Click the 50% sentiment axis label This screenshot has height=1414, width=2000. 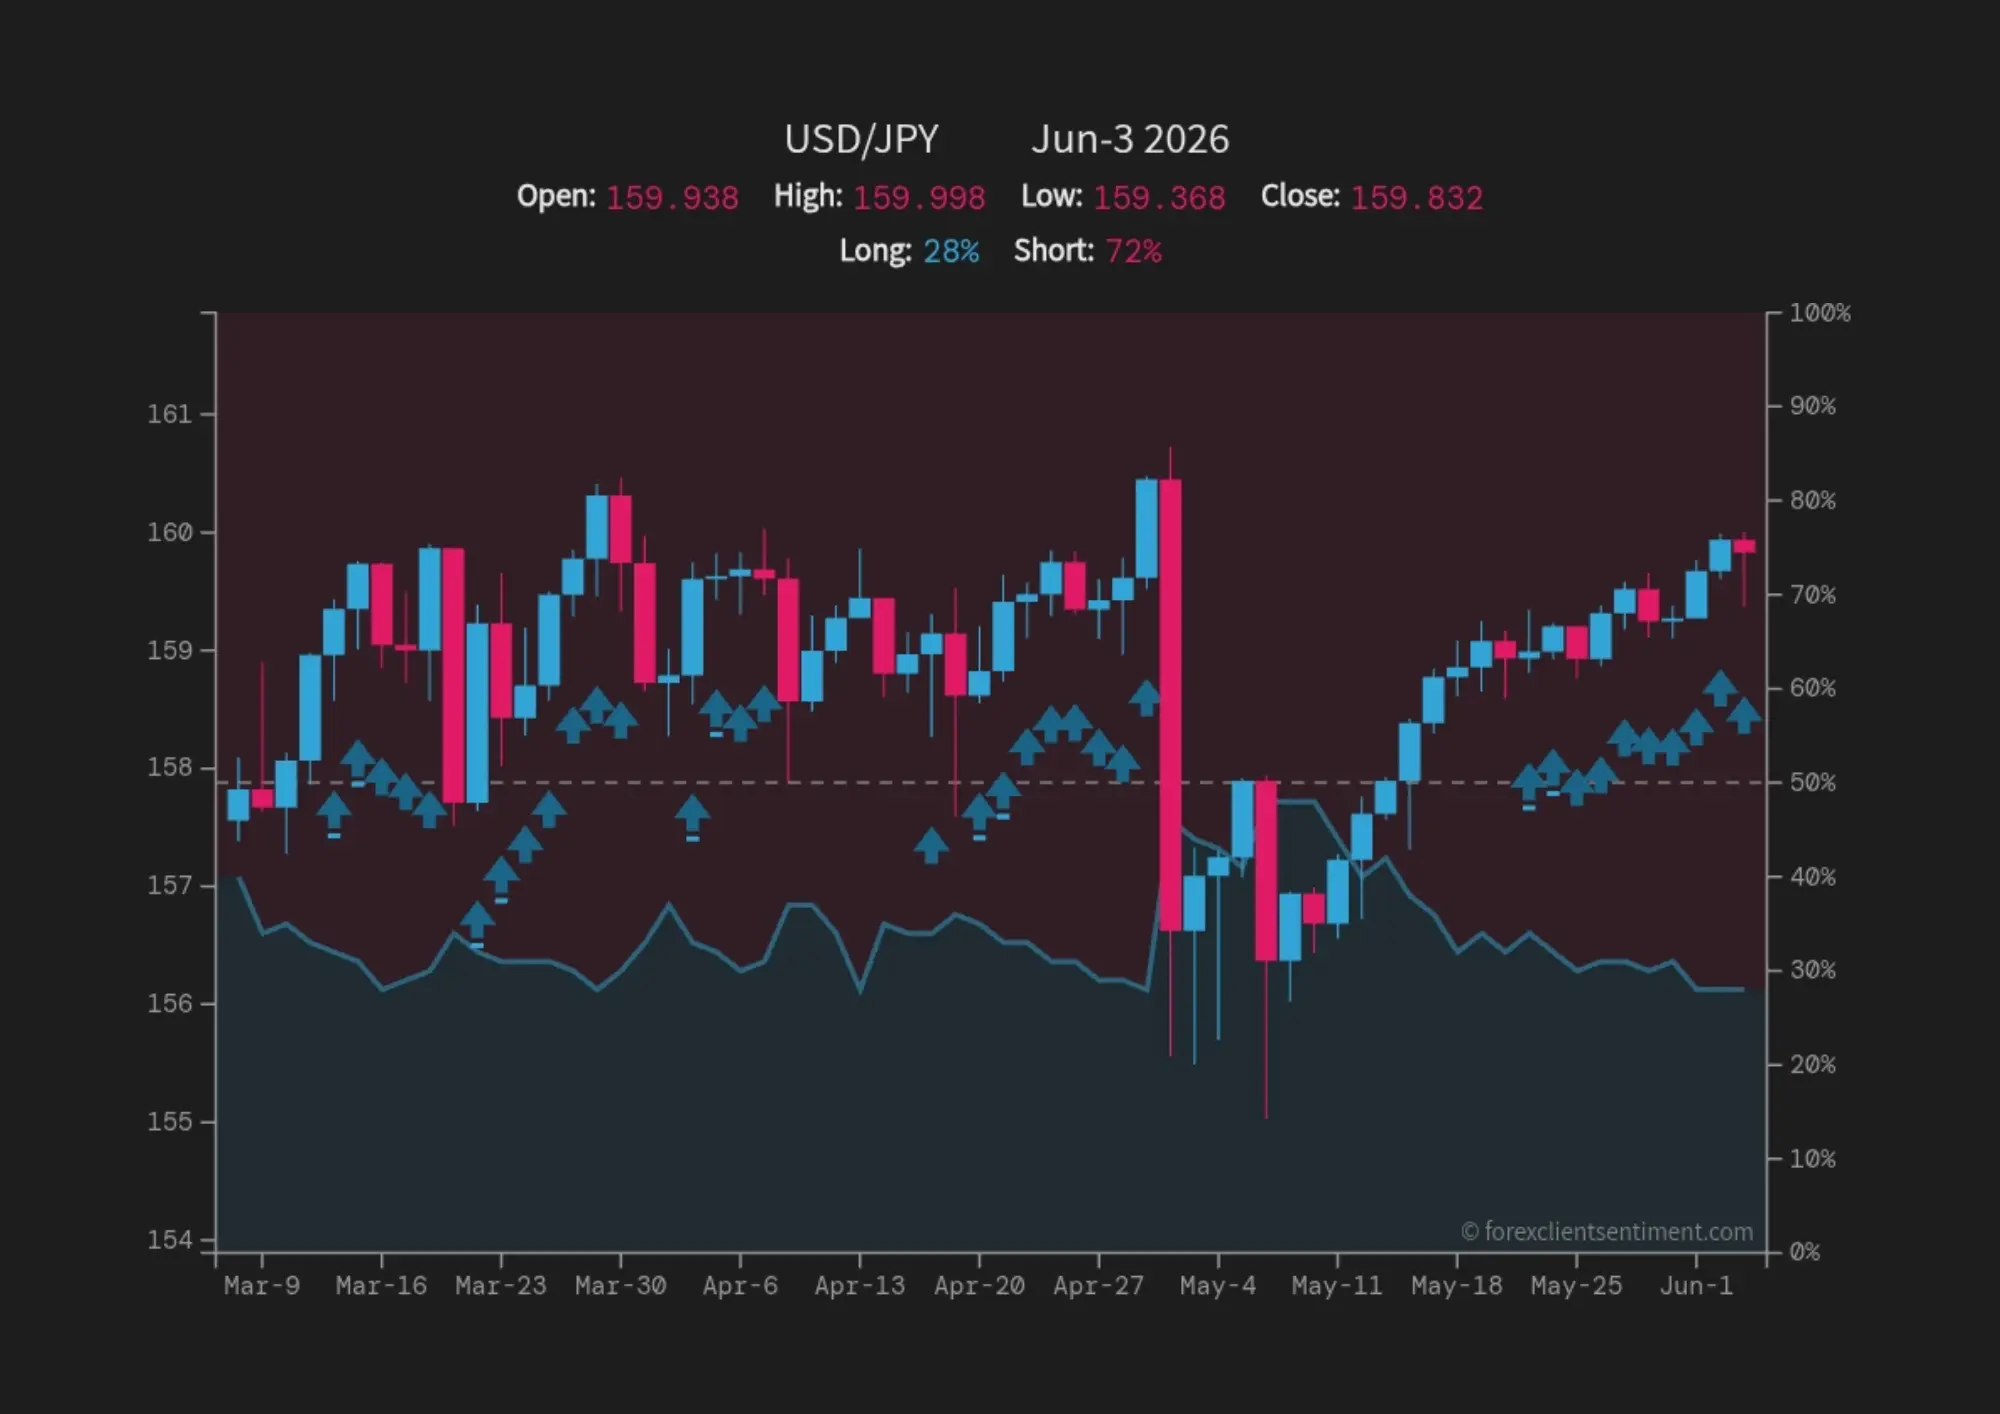pos(1813,782)
